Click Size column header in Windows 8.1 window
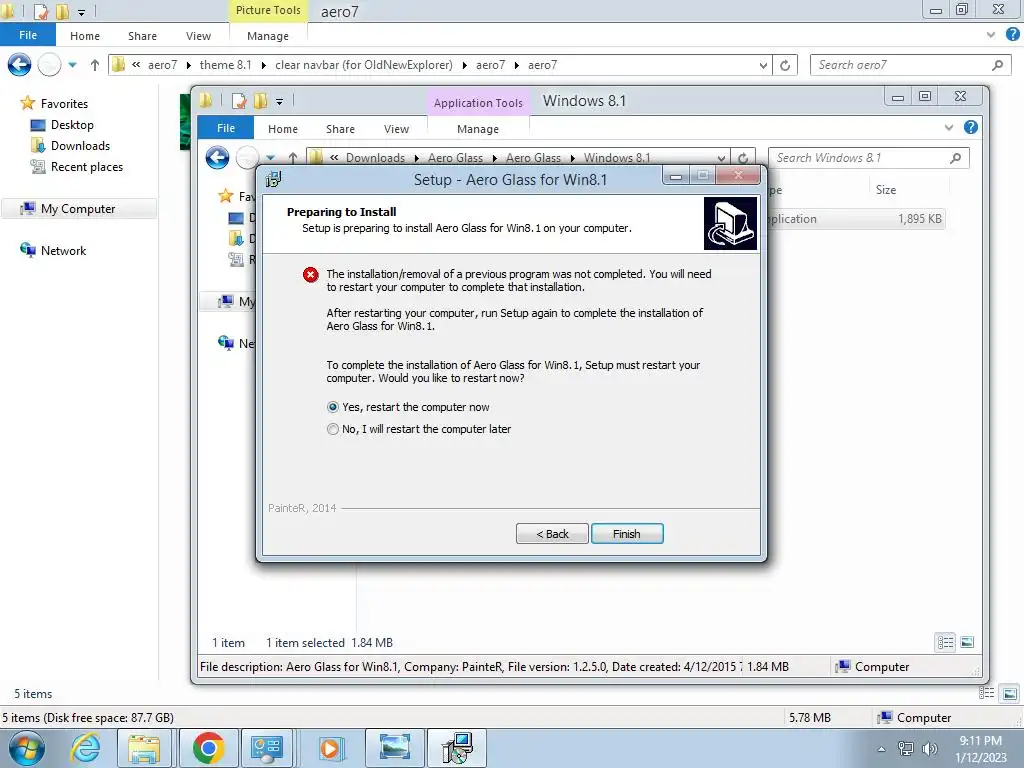This screenshot has height=768, width=1024. pyautogui.click(x=886, y=189)
